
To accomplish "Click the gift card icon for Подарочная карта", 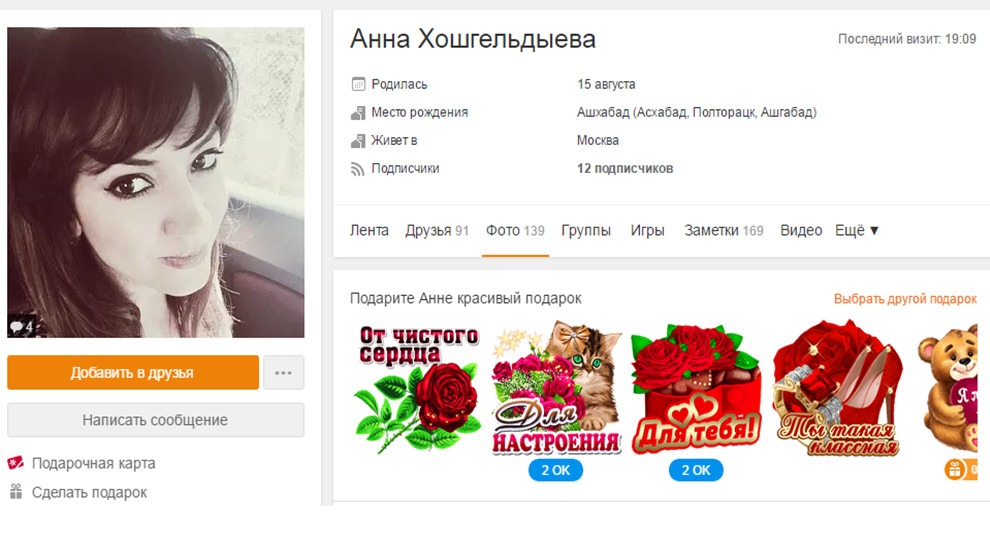I will pyautogui.click(x=16, y=463).
